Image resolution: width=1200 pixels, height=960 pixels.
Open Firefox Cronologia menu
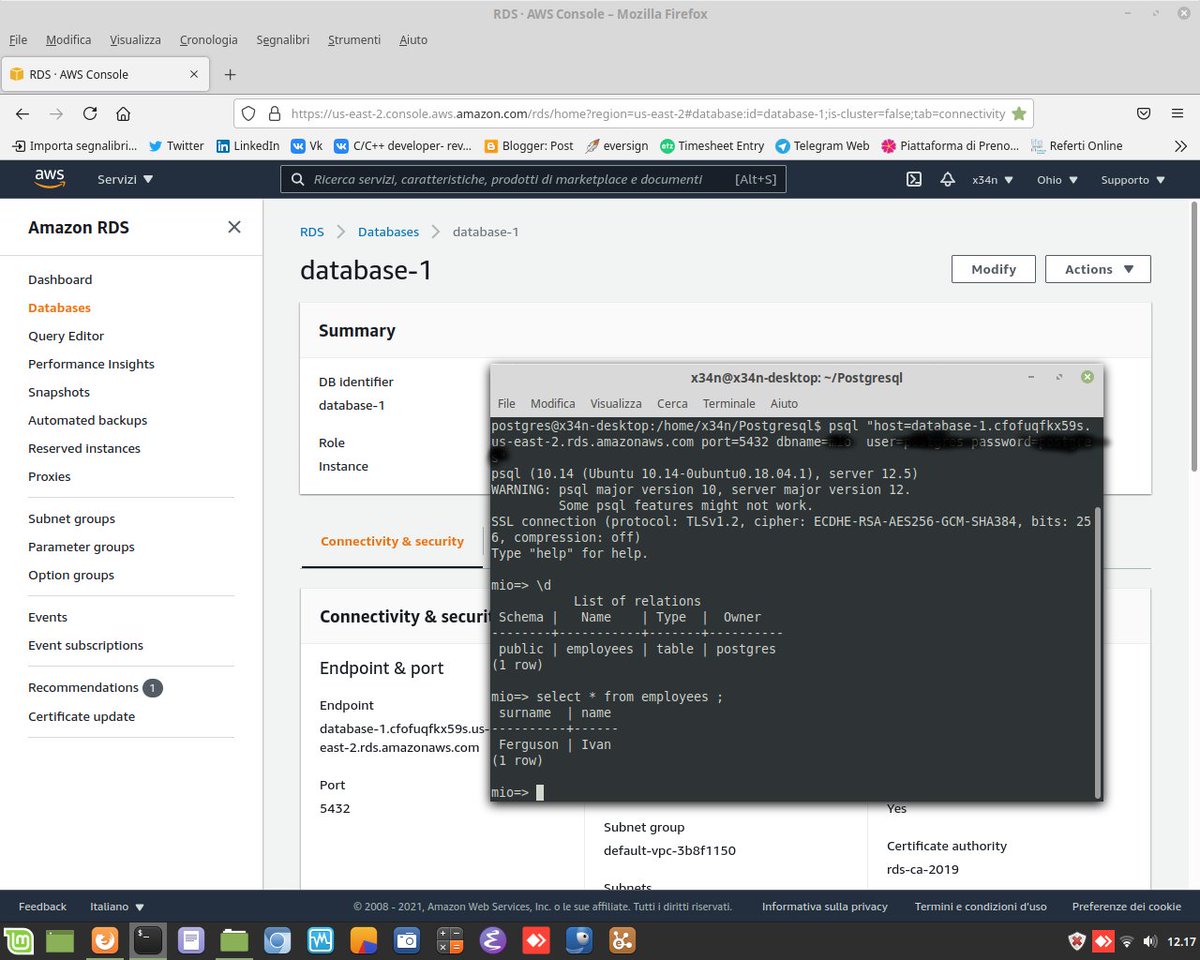point(209,40)
